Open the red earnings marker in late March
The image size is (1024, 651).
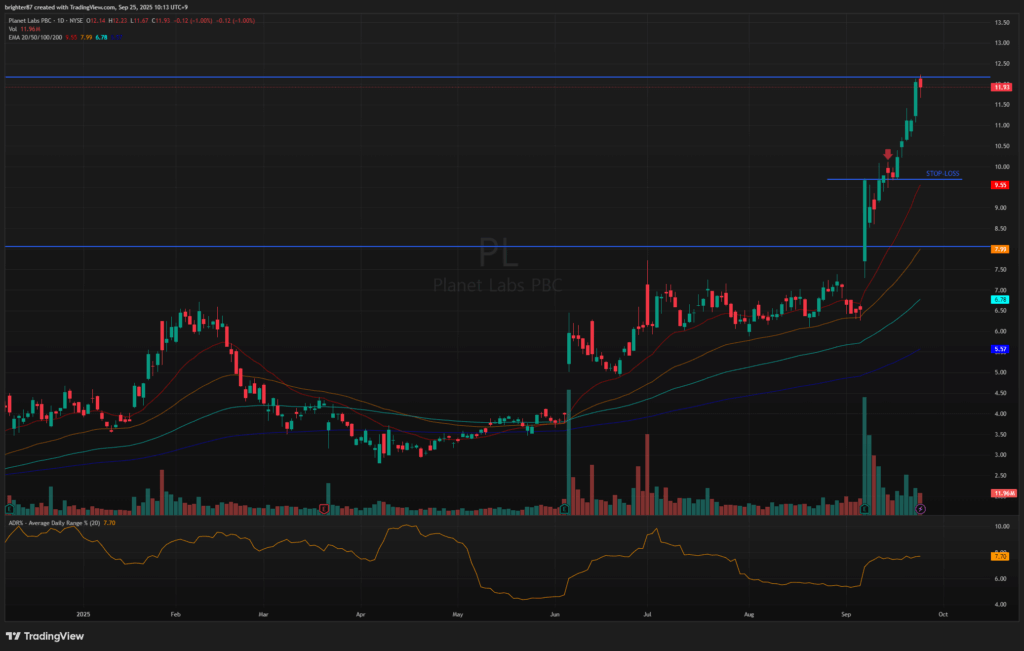tap(324, 509)
